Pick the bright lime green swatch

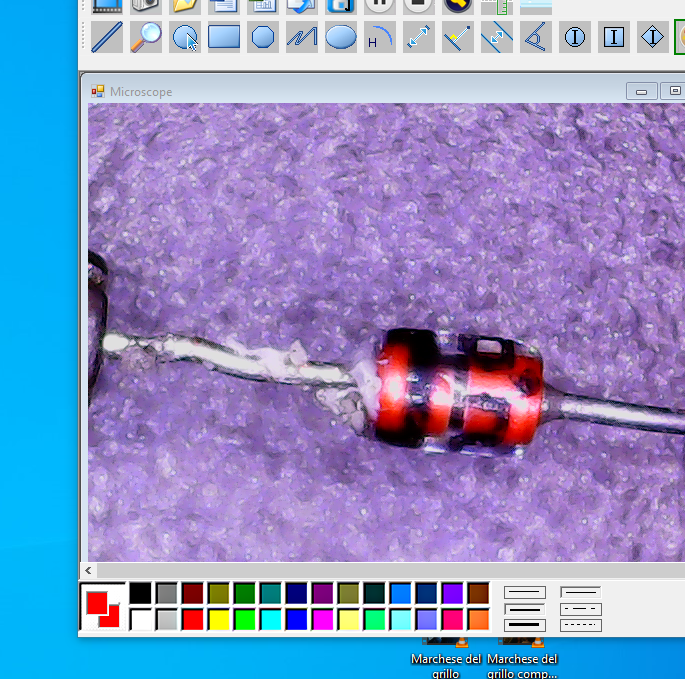pos(245,620)
